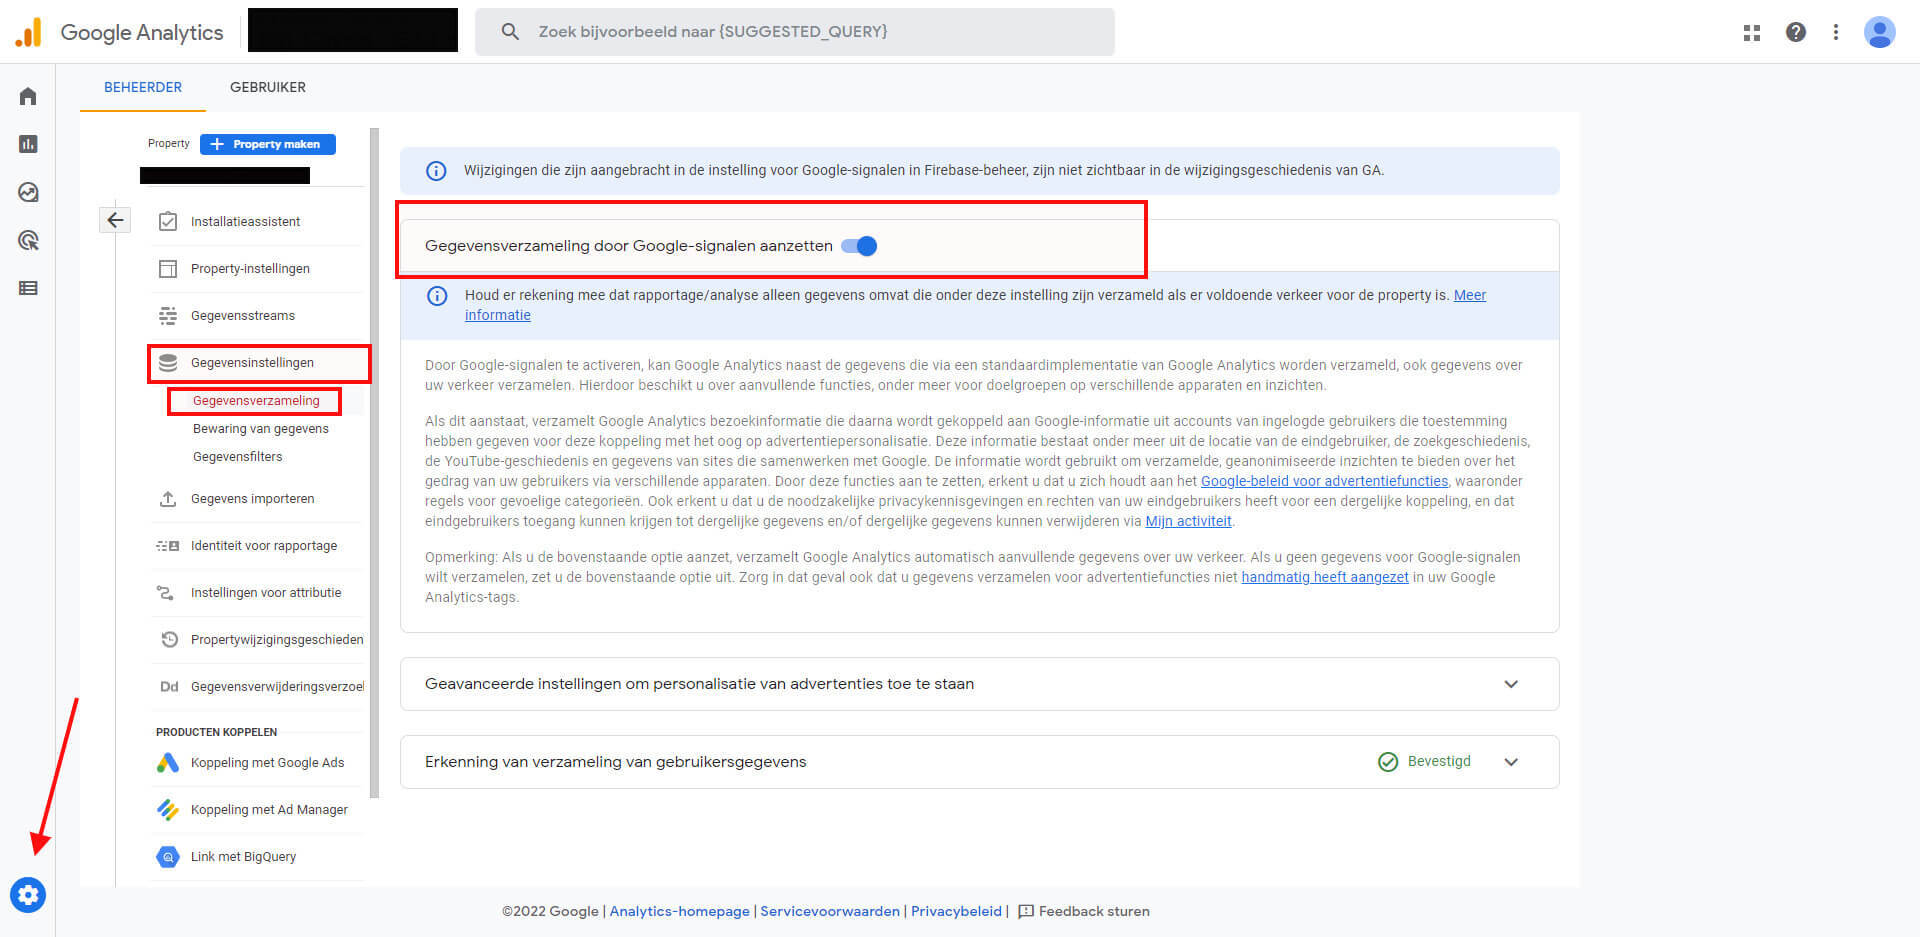Click the Property maken button

click(268, 144)
